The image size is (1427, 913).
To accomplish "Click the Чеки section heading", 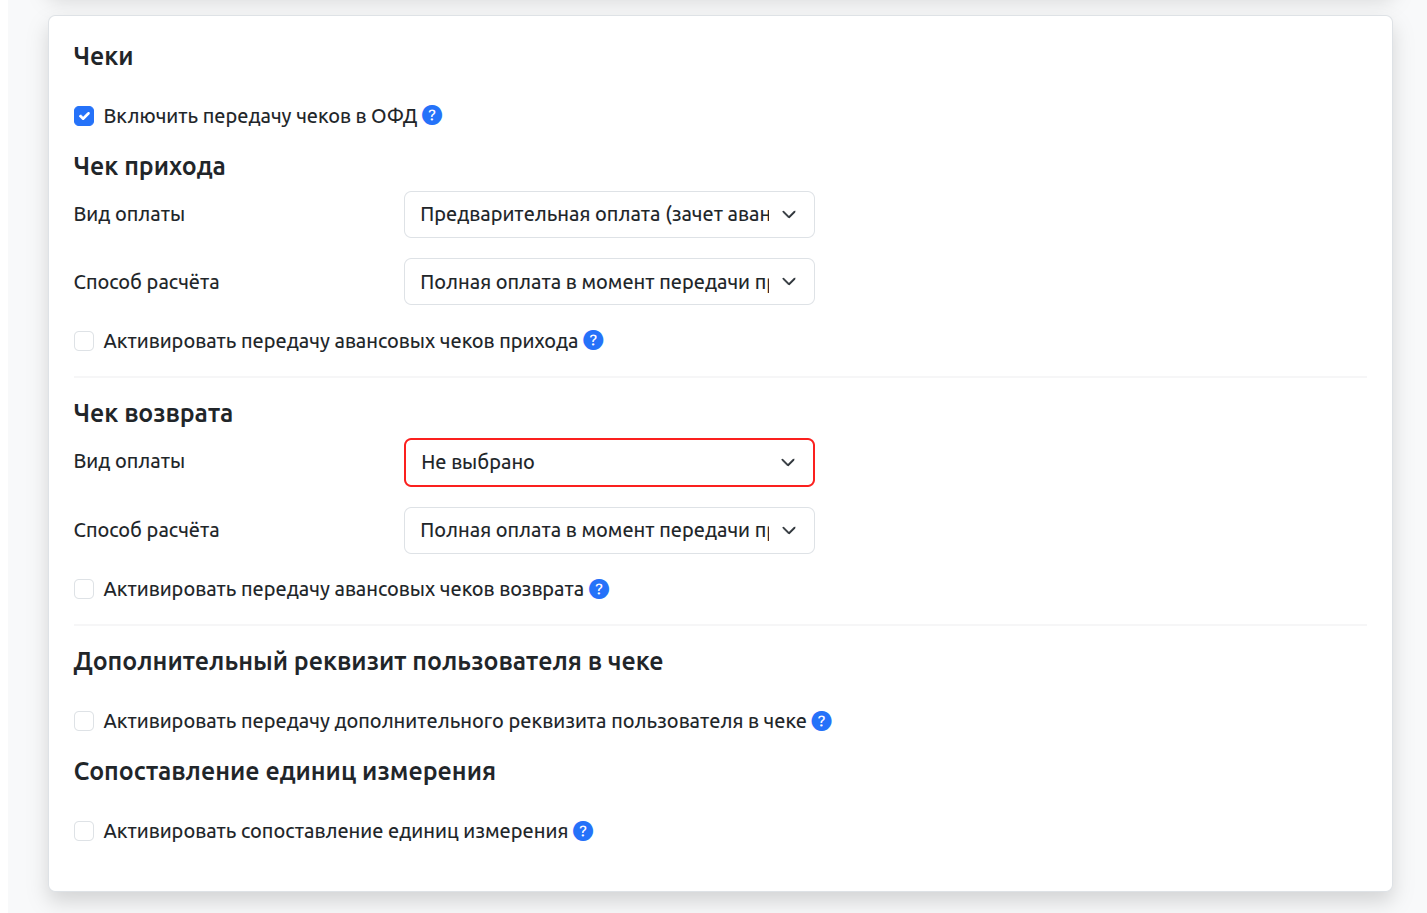I will [x=103, y=57].
